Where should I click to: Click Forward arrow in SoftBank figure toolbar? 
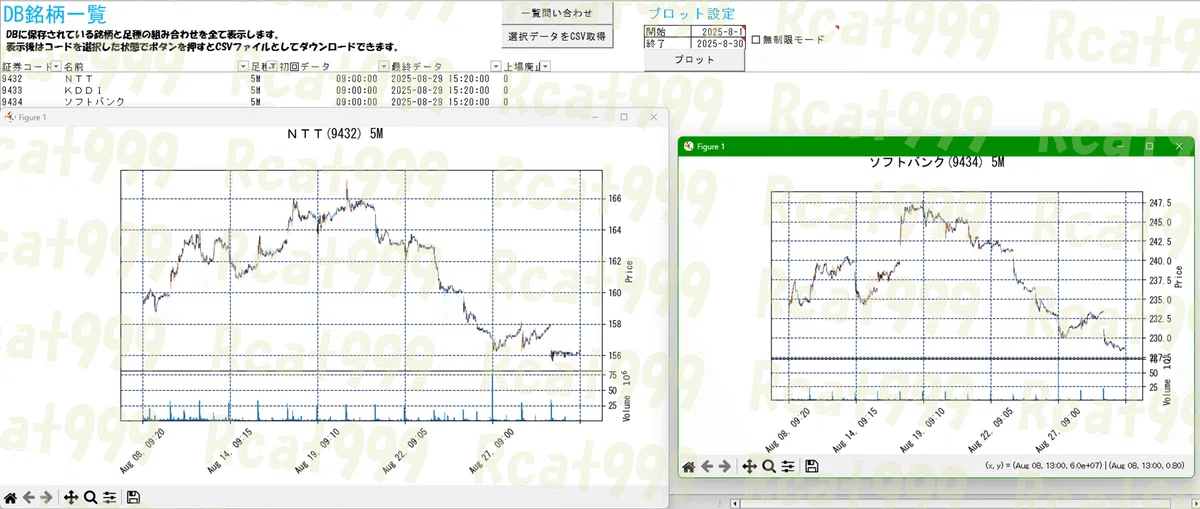click(724, 466)
